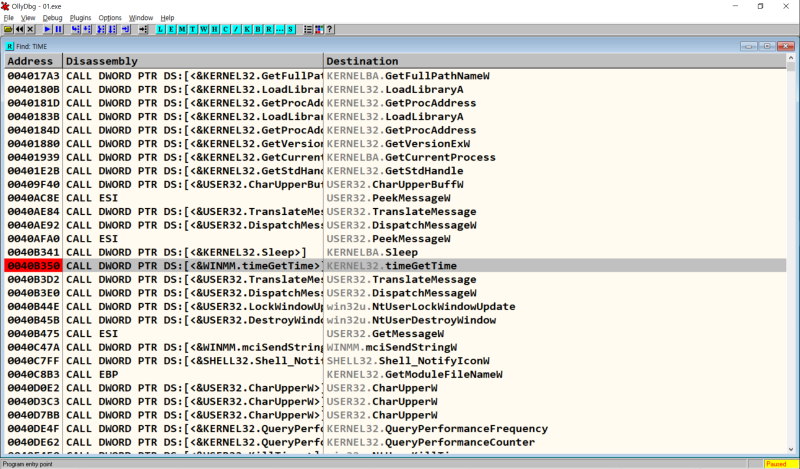This screenshot has width=800, height=469.
Task: Open the Options menu
Action: 110,18
